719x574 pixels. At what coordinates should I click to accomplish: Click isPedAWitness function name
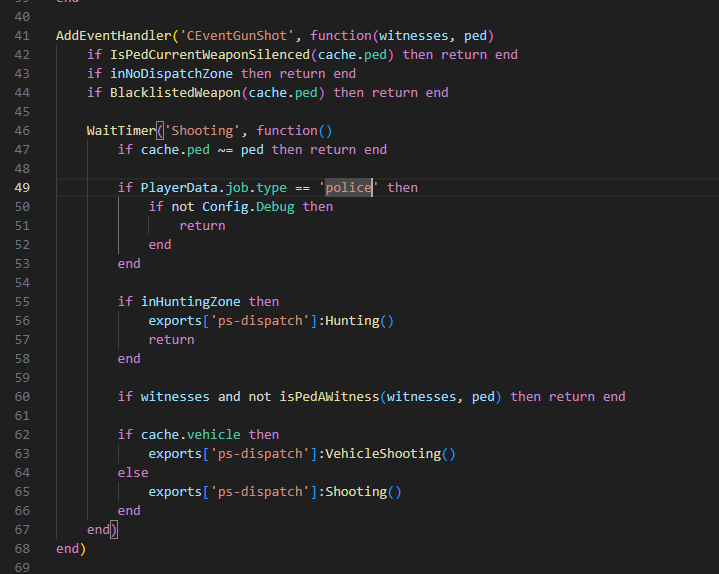point(329,397)
